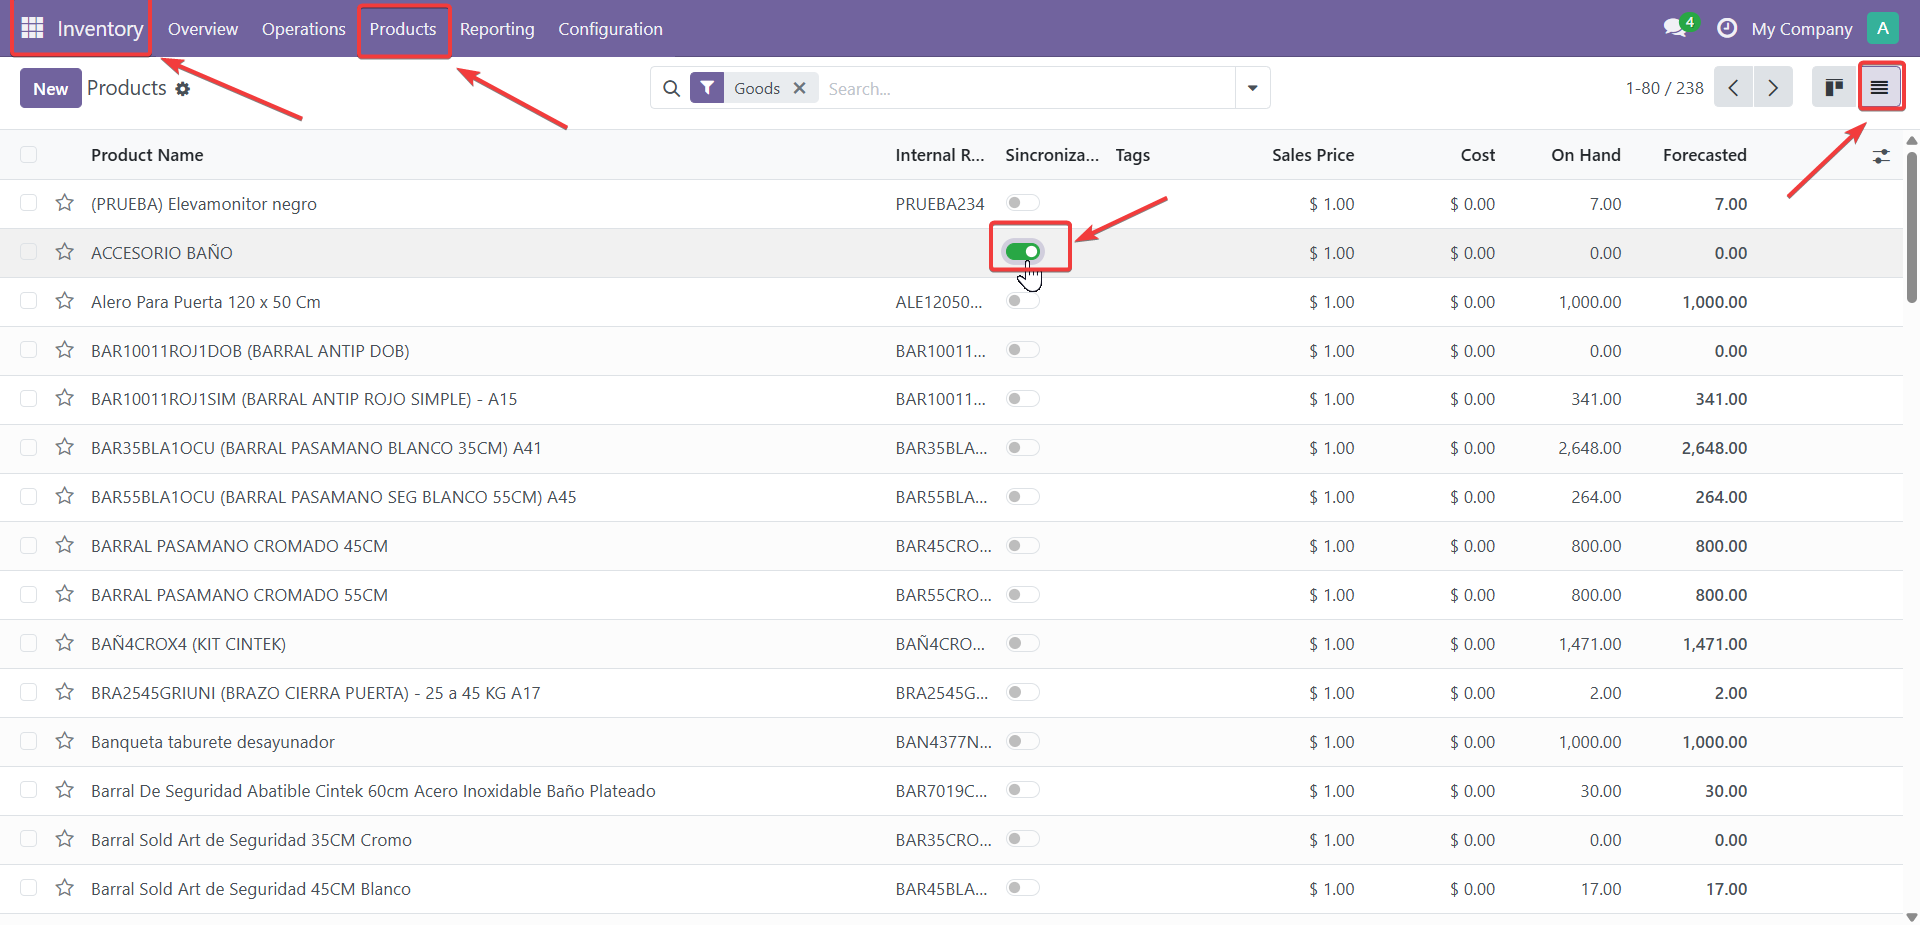Click the vertical scrollbar thumb
The width and height of the screenshot is (1920, 925).
[x=1911, y=227]
